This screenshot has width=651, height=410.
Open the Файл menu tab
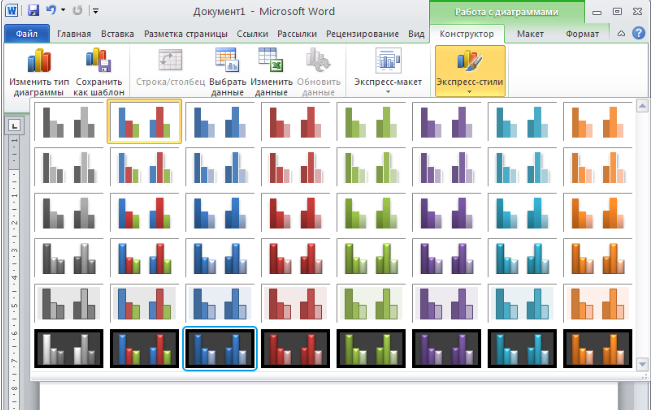[x=25, y=33]
